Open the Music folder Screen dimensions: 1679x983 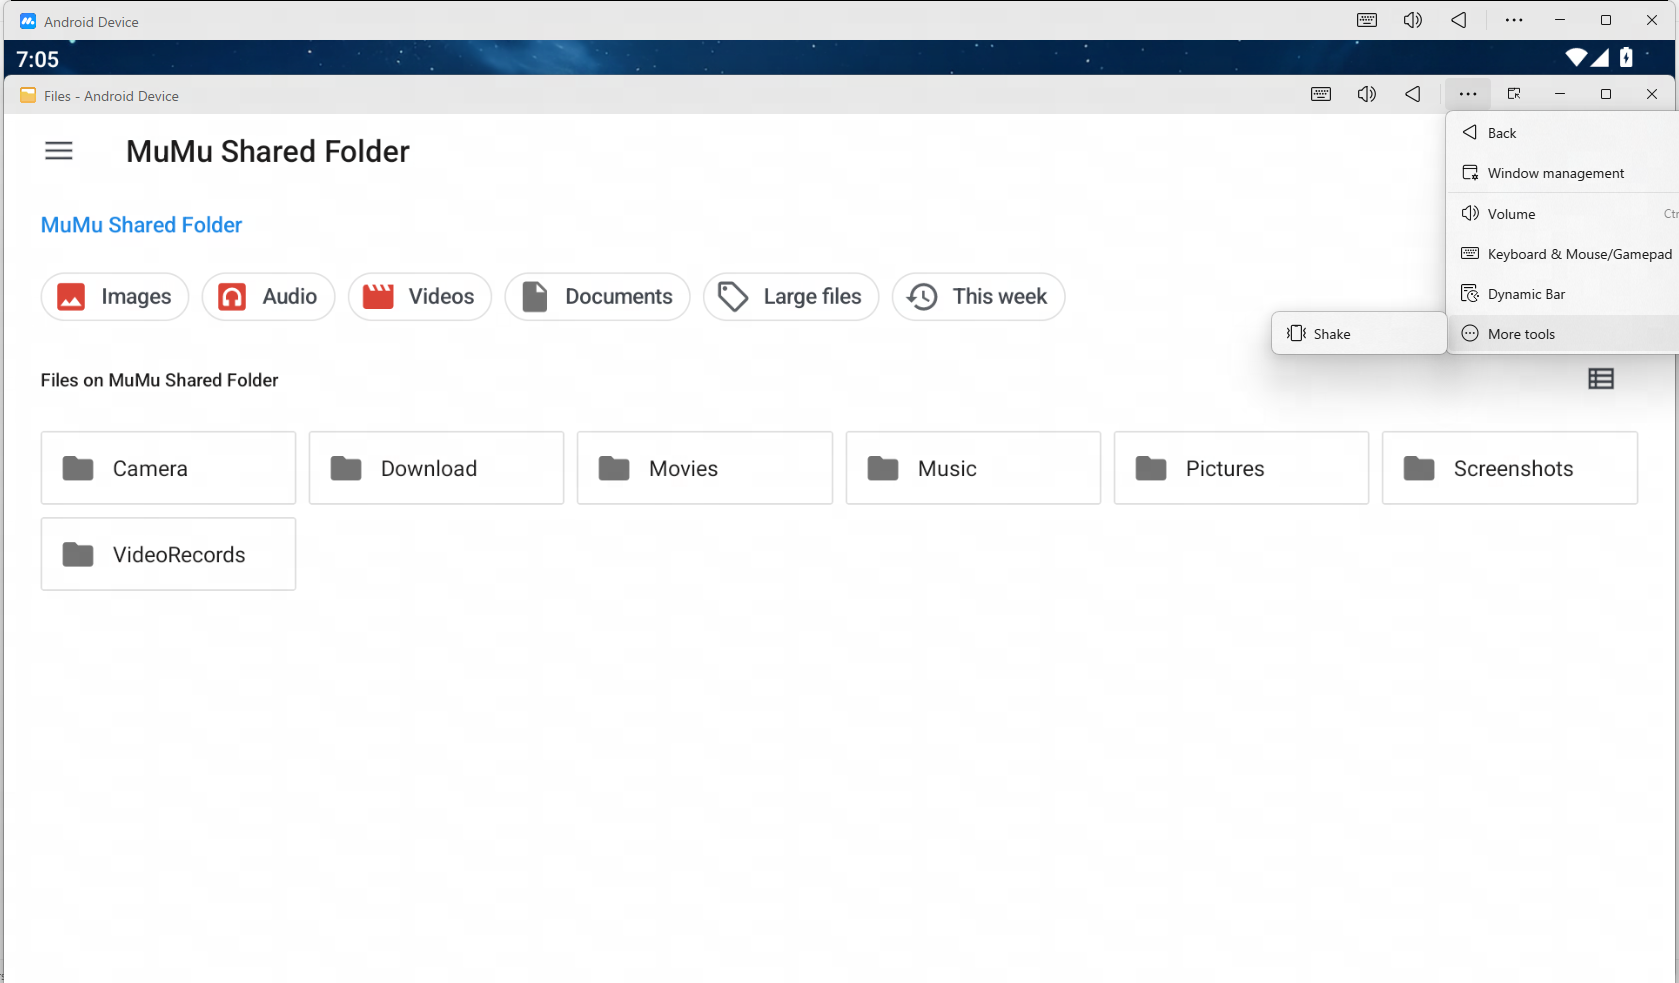973,468
